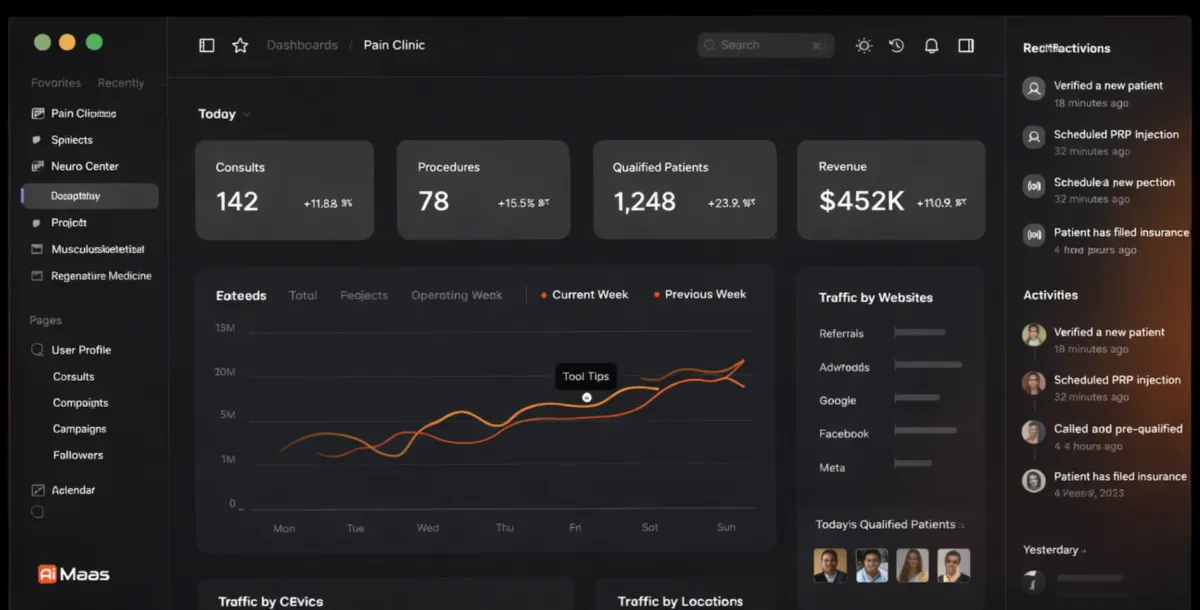Select the Total chart tab
1200x610 pixels.
click(x=303, y=295)
